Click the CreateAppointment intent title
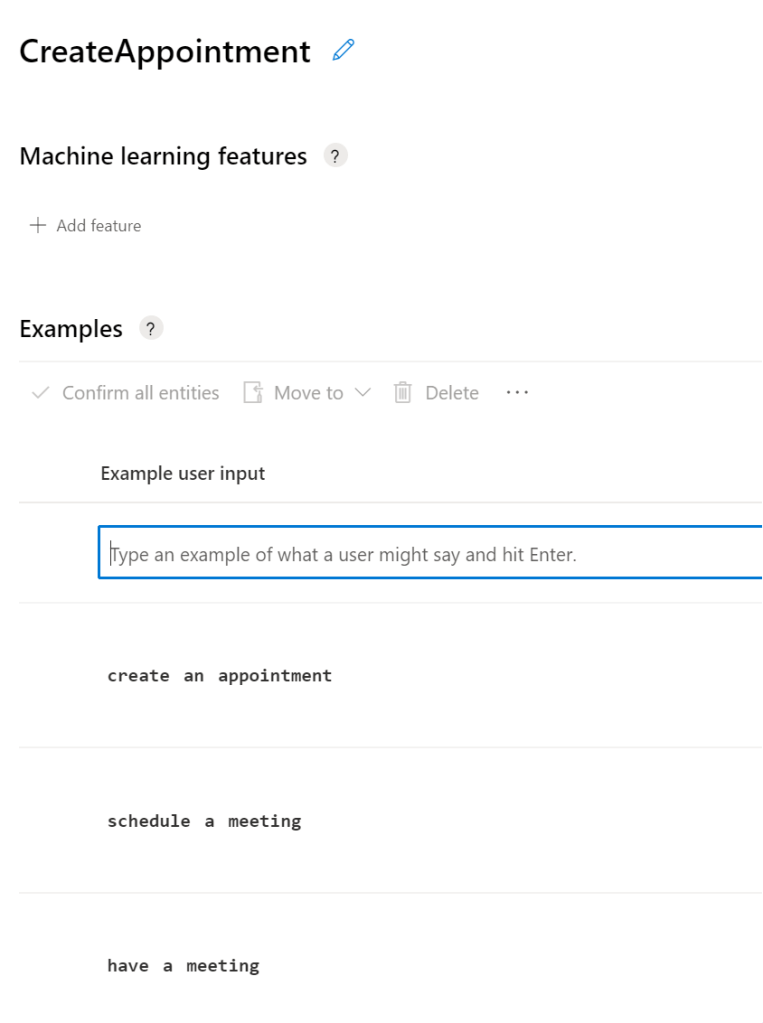763x1023 pixels. tap(165, 51)
